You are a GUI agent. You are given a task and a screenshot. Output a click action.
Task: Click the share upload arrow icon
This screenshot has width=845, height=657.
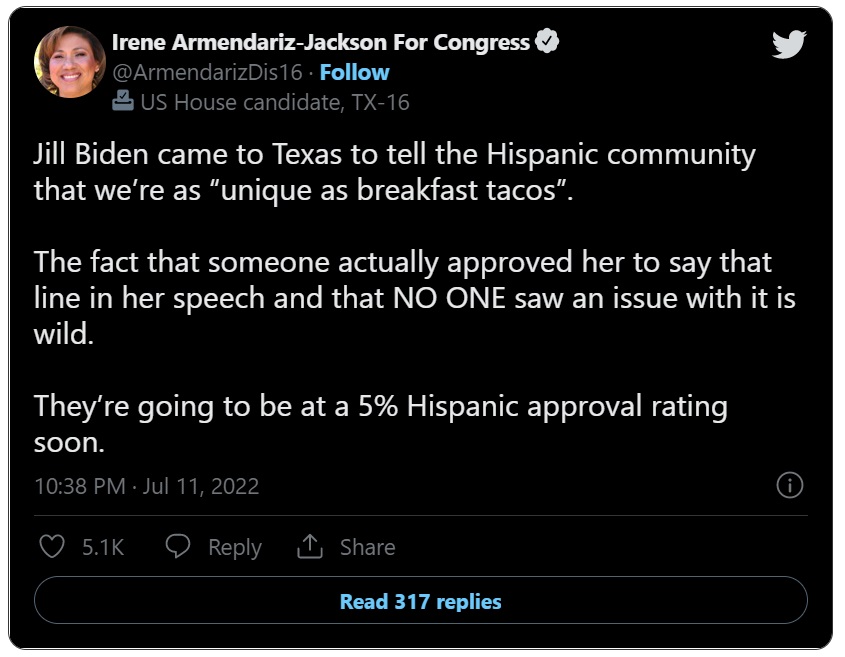click(x=310, y=546)
